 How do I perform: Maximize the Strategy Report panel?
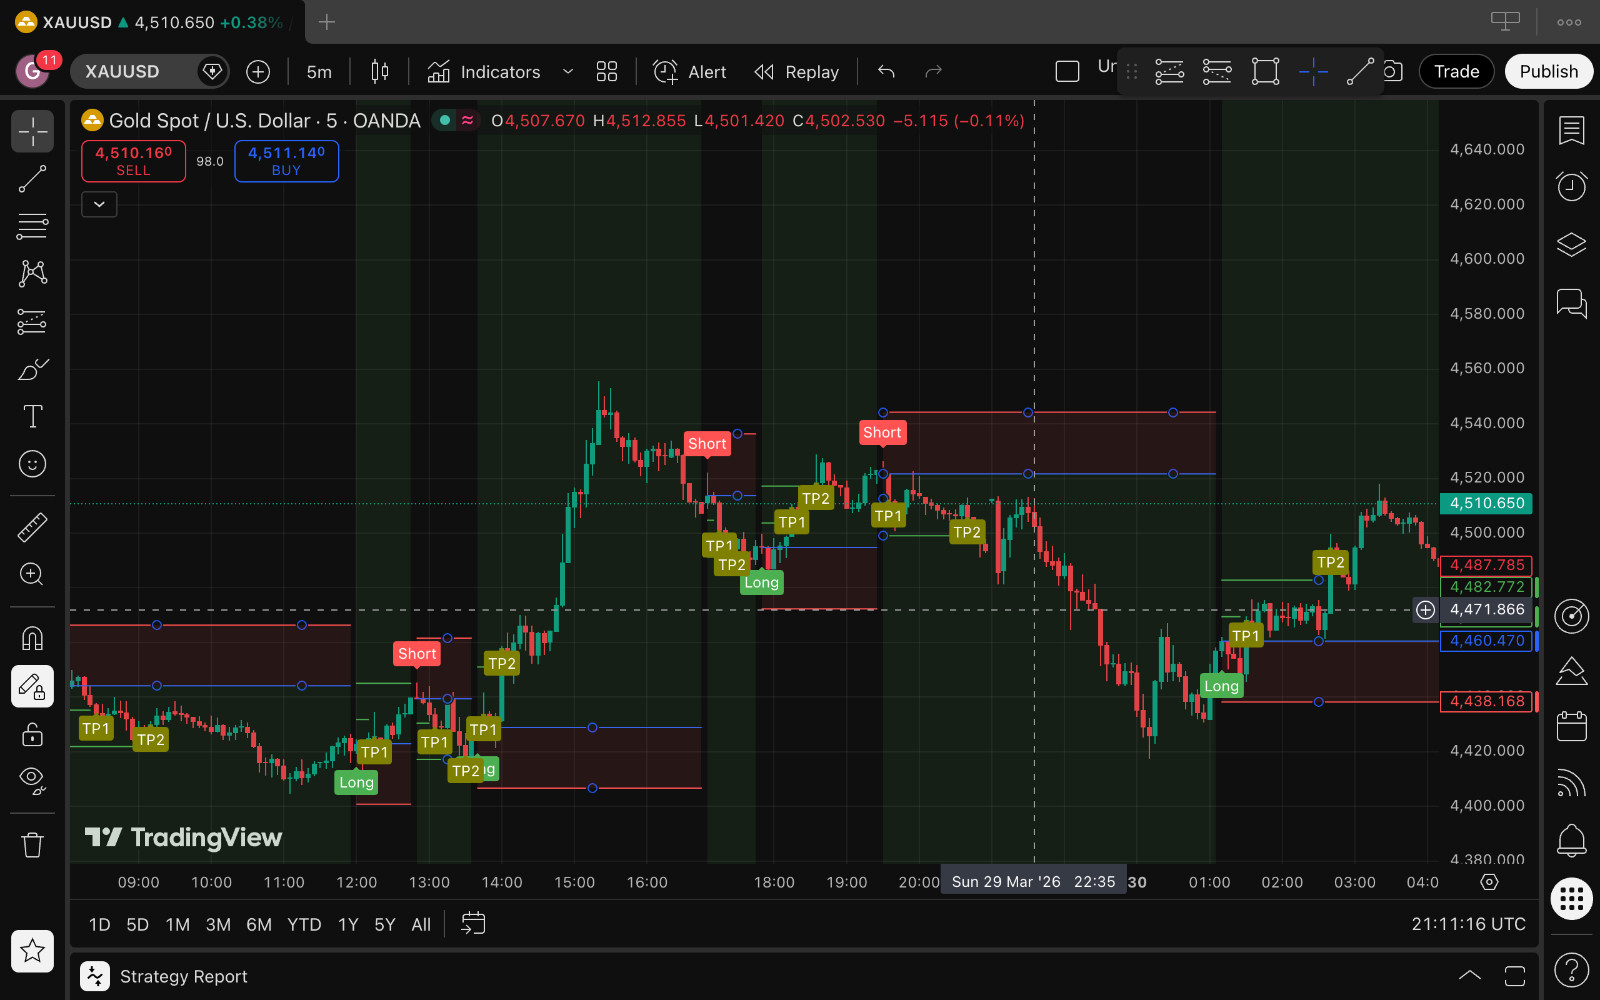(x=1514, y=976)
